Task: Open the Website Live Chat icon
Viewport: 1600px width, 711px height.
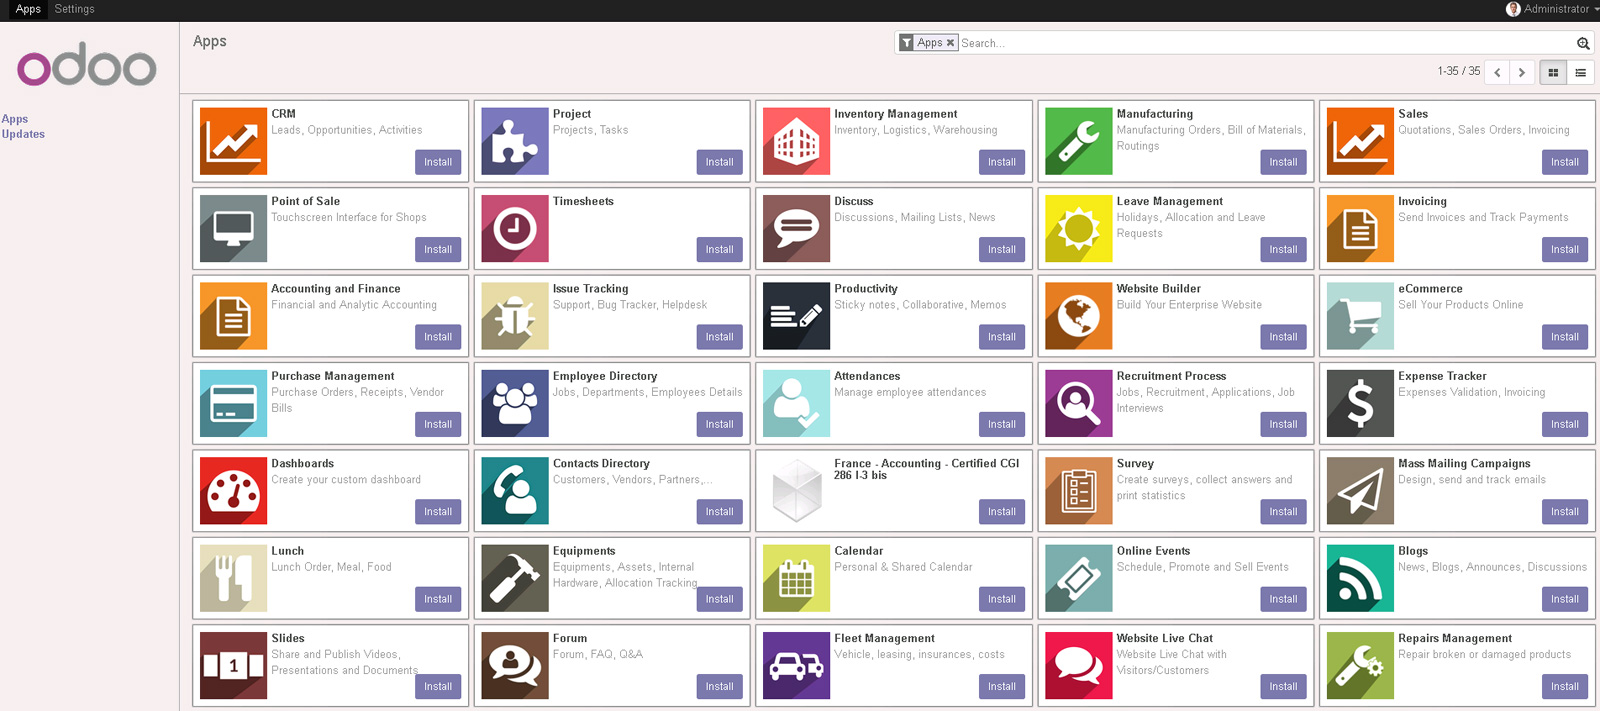Action: 1078,666
